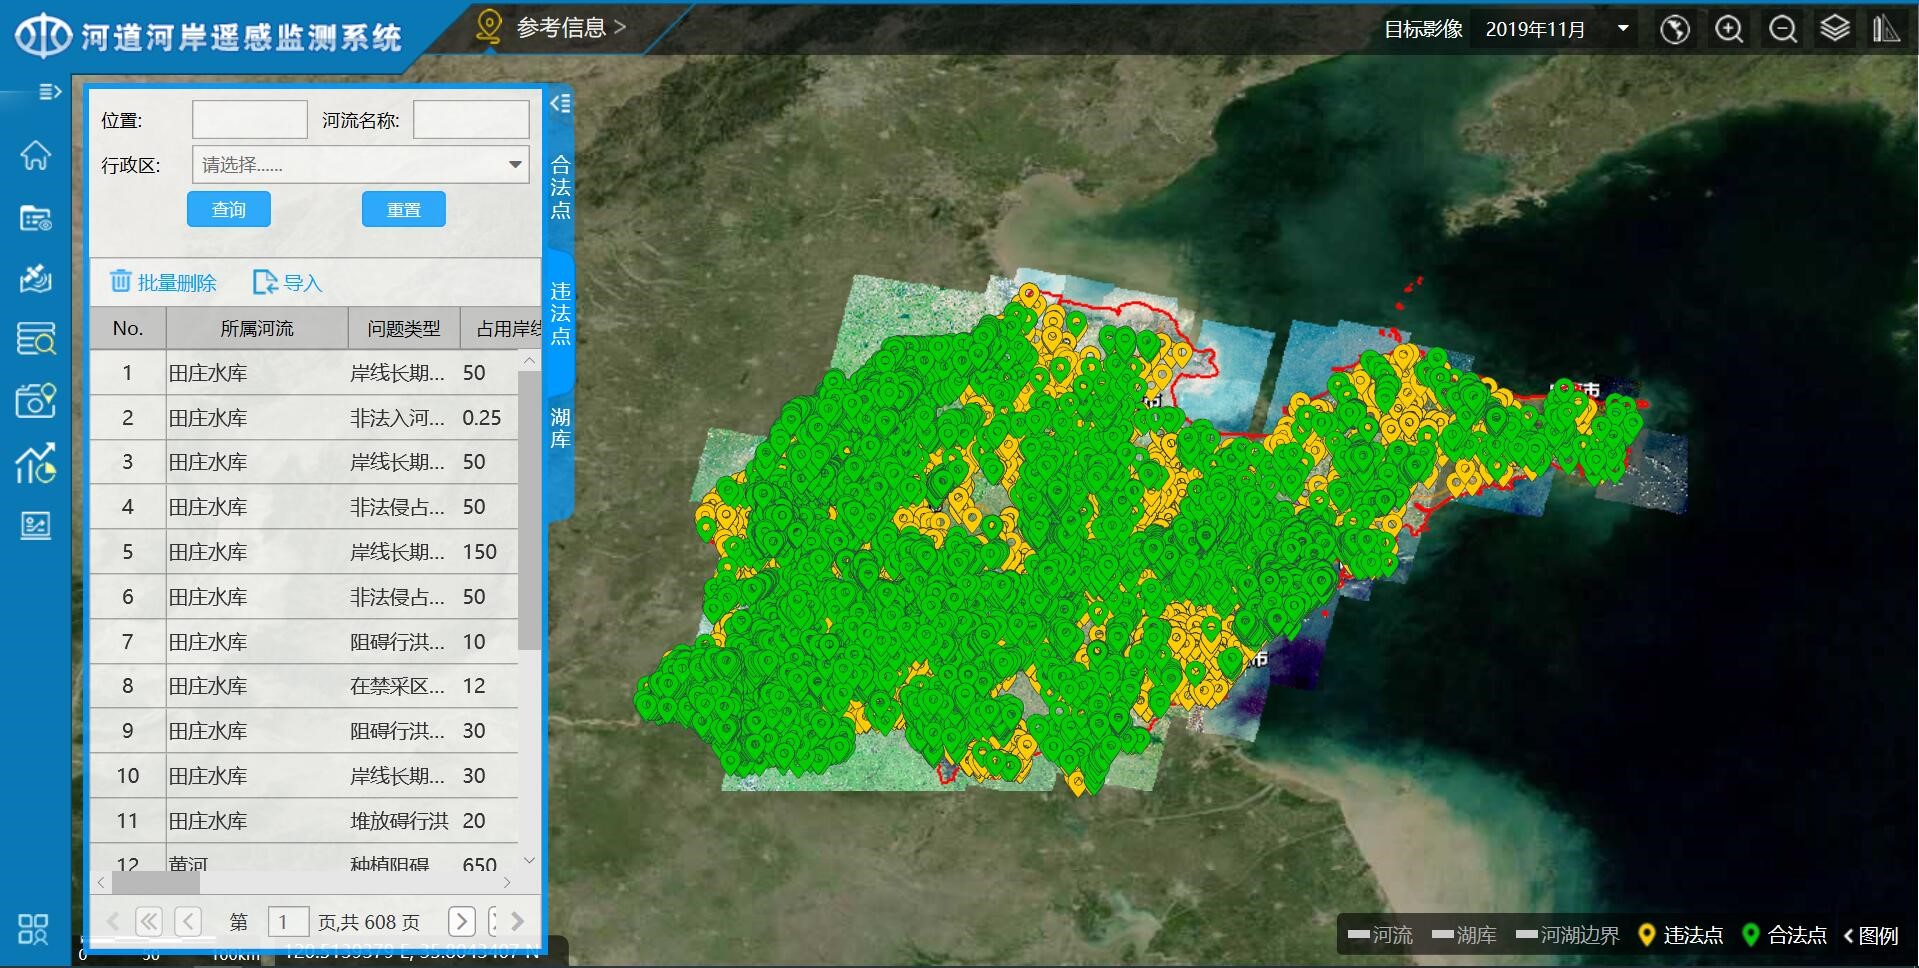Expand the 目标影像 date dropdown

[1622, 29]
